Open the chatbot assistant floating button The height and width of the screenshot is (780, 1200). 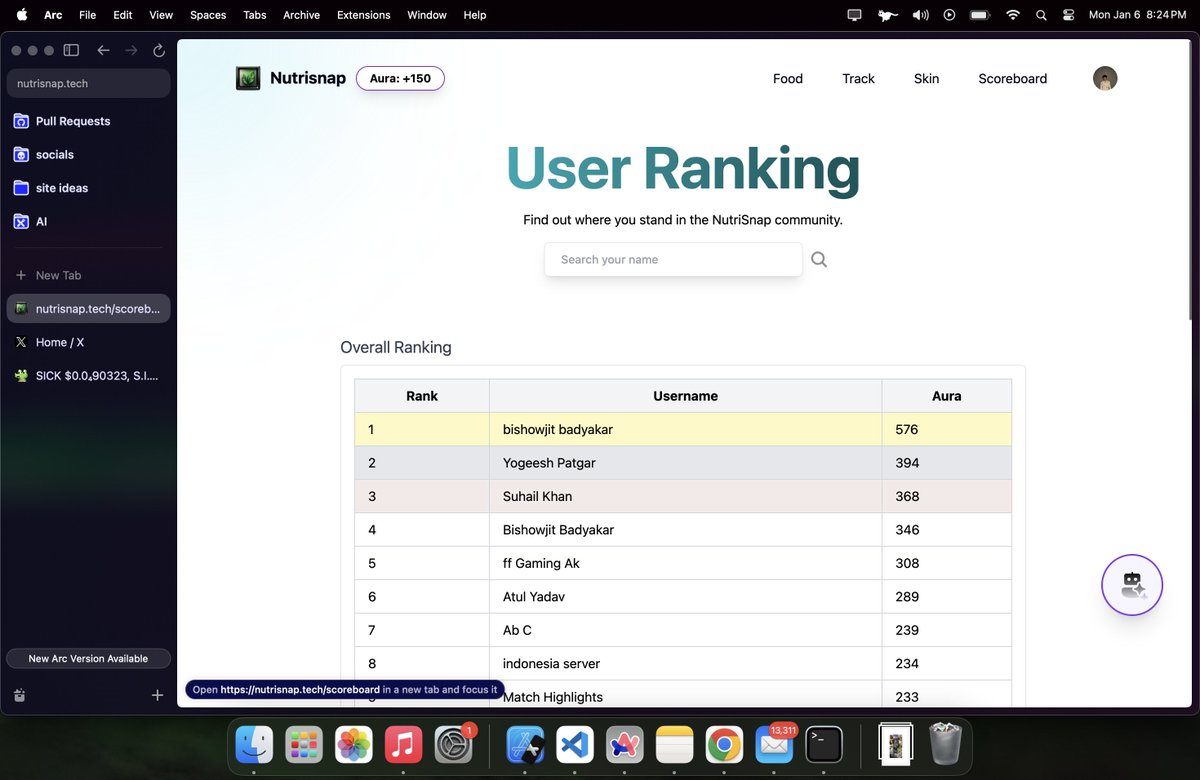[x=1132, y=585]
